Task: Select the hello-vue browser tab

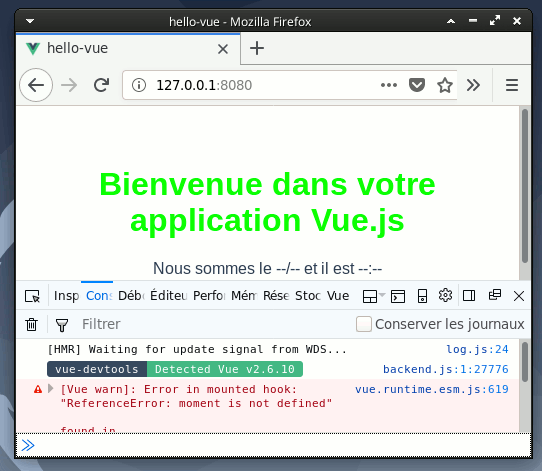Action: coord(128,48)
